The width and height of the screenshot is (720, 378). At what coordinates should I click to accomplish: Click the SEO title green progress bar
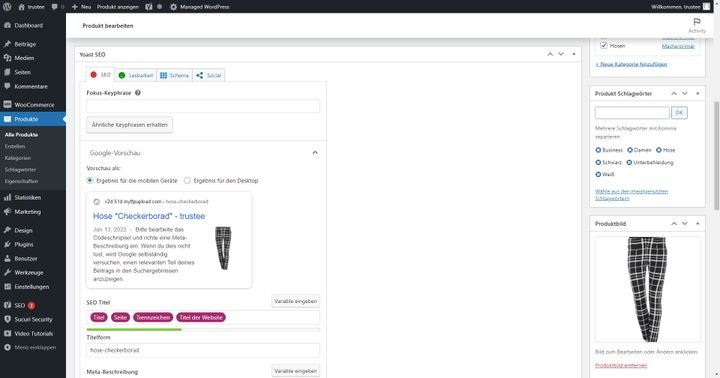coord(134,329)
